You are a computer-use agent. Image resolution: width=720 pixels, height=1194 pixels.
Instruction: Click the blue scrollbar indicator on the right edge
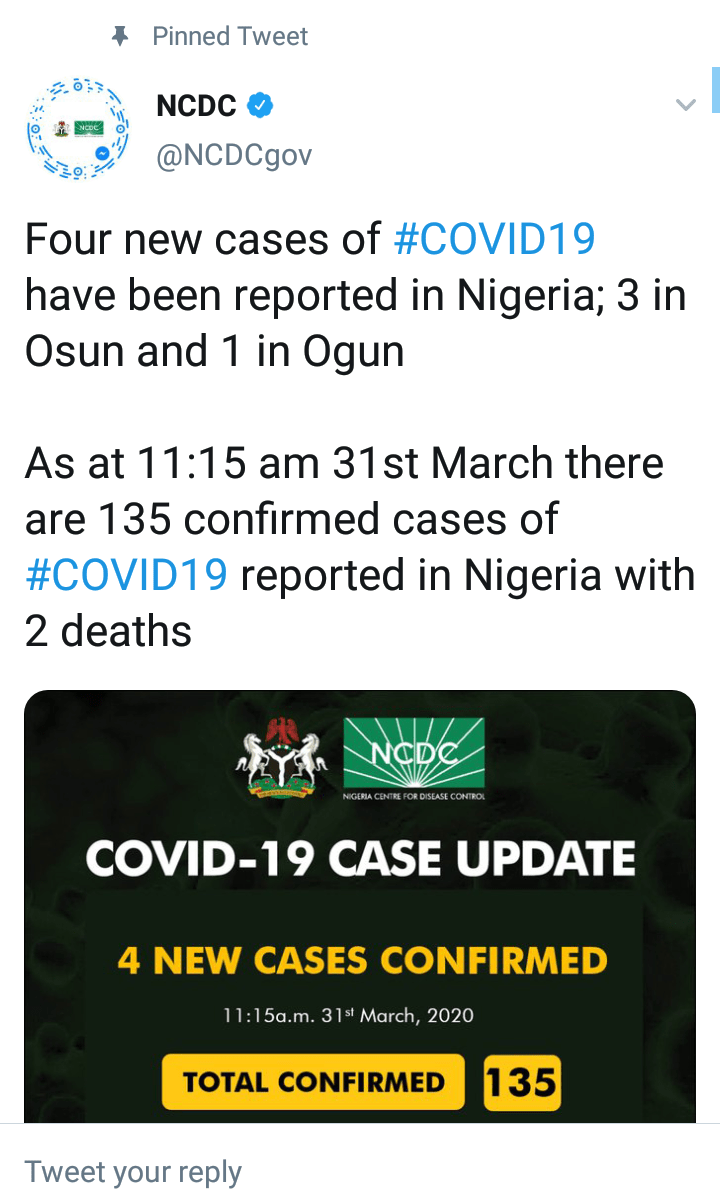(715, 90)
